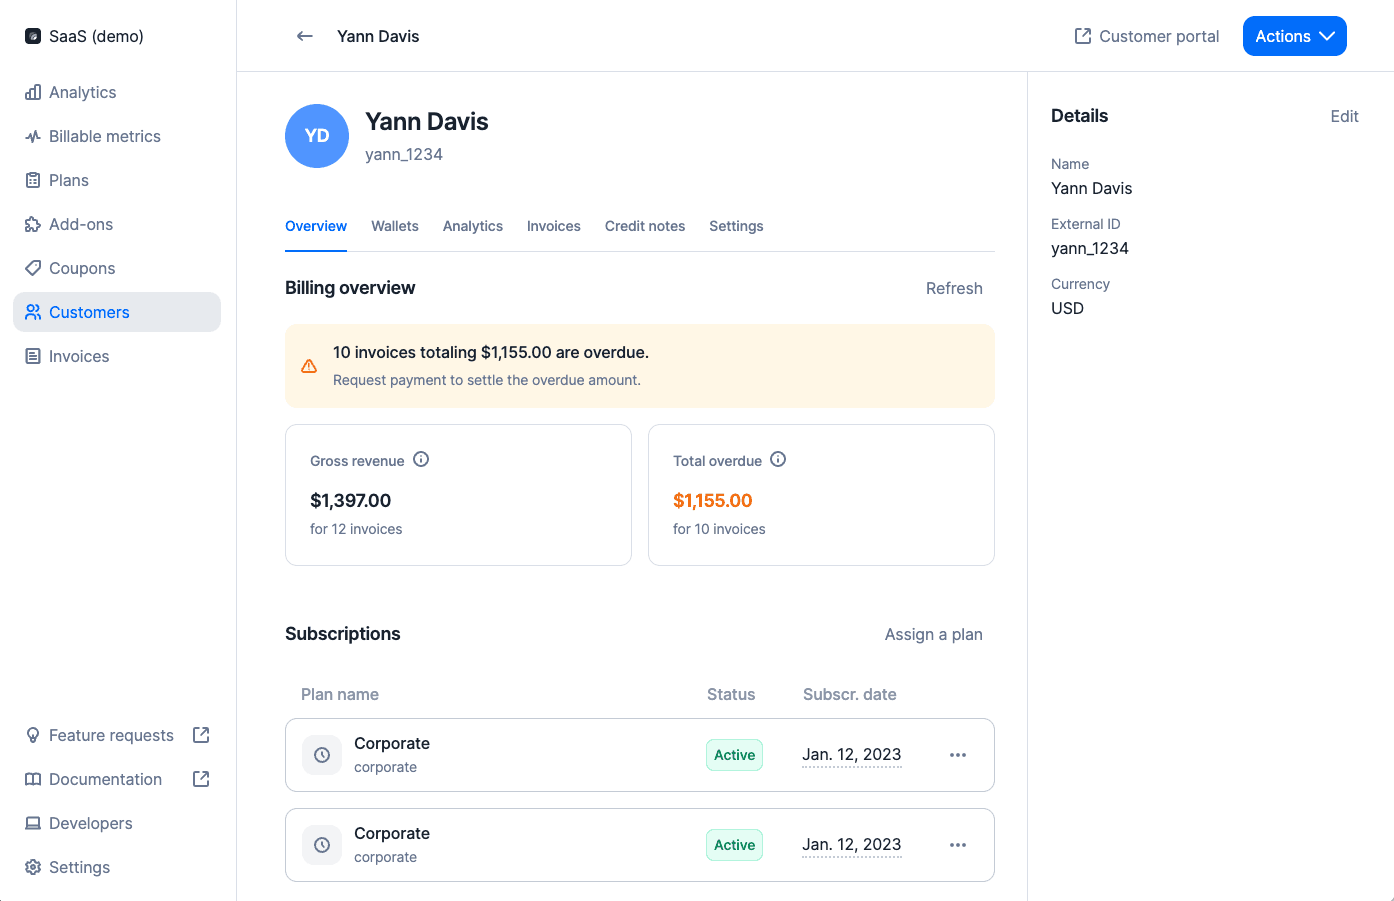The height and width of the screenshot is (901, 1394).
Task: Open Developers in the sidebar
Action: [x=90, y=823]
